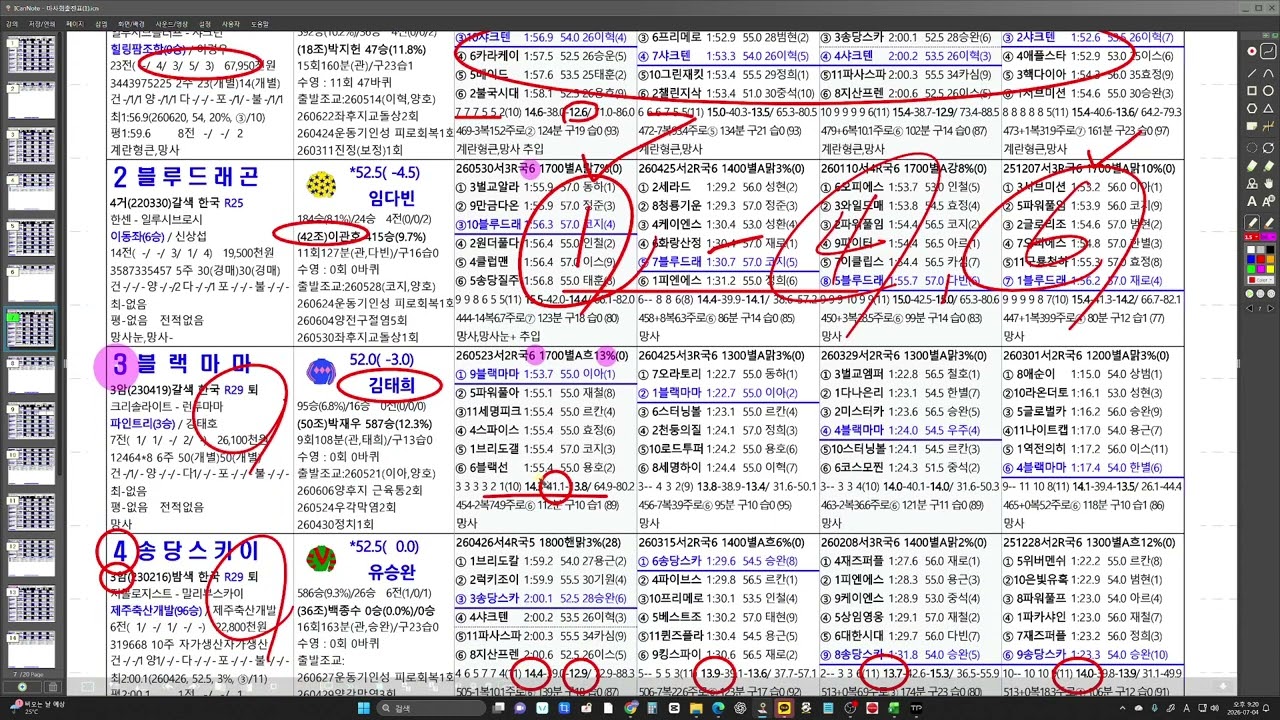Open the 설정 menu
Image resolution: width=1280 pixels, height=720 pixels.
(205, 22)
